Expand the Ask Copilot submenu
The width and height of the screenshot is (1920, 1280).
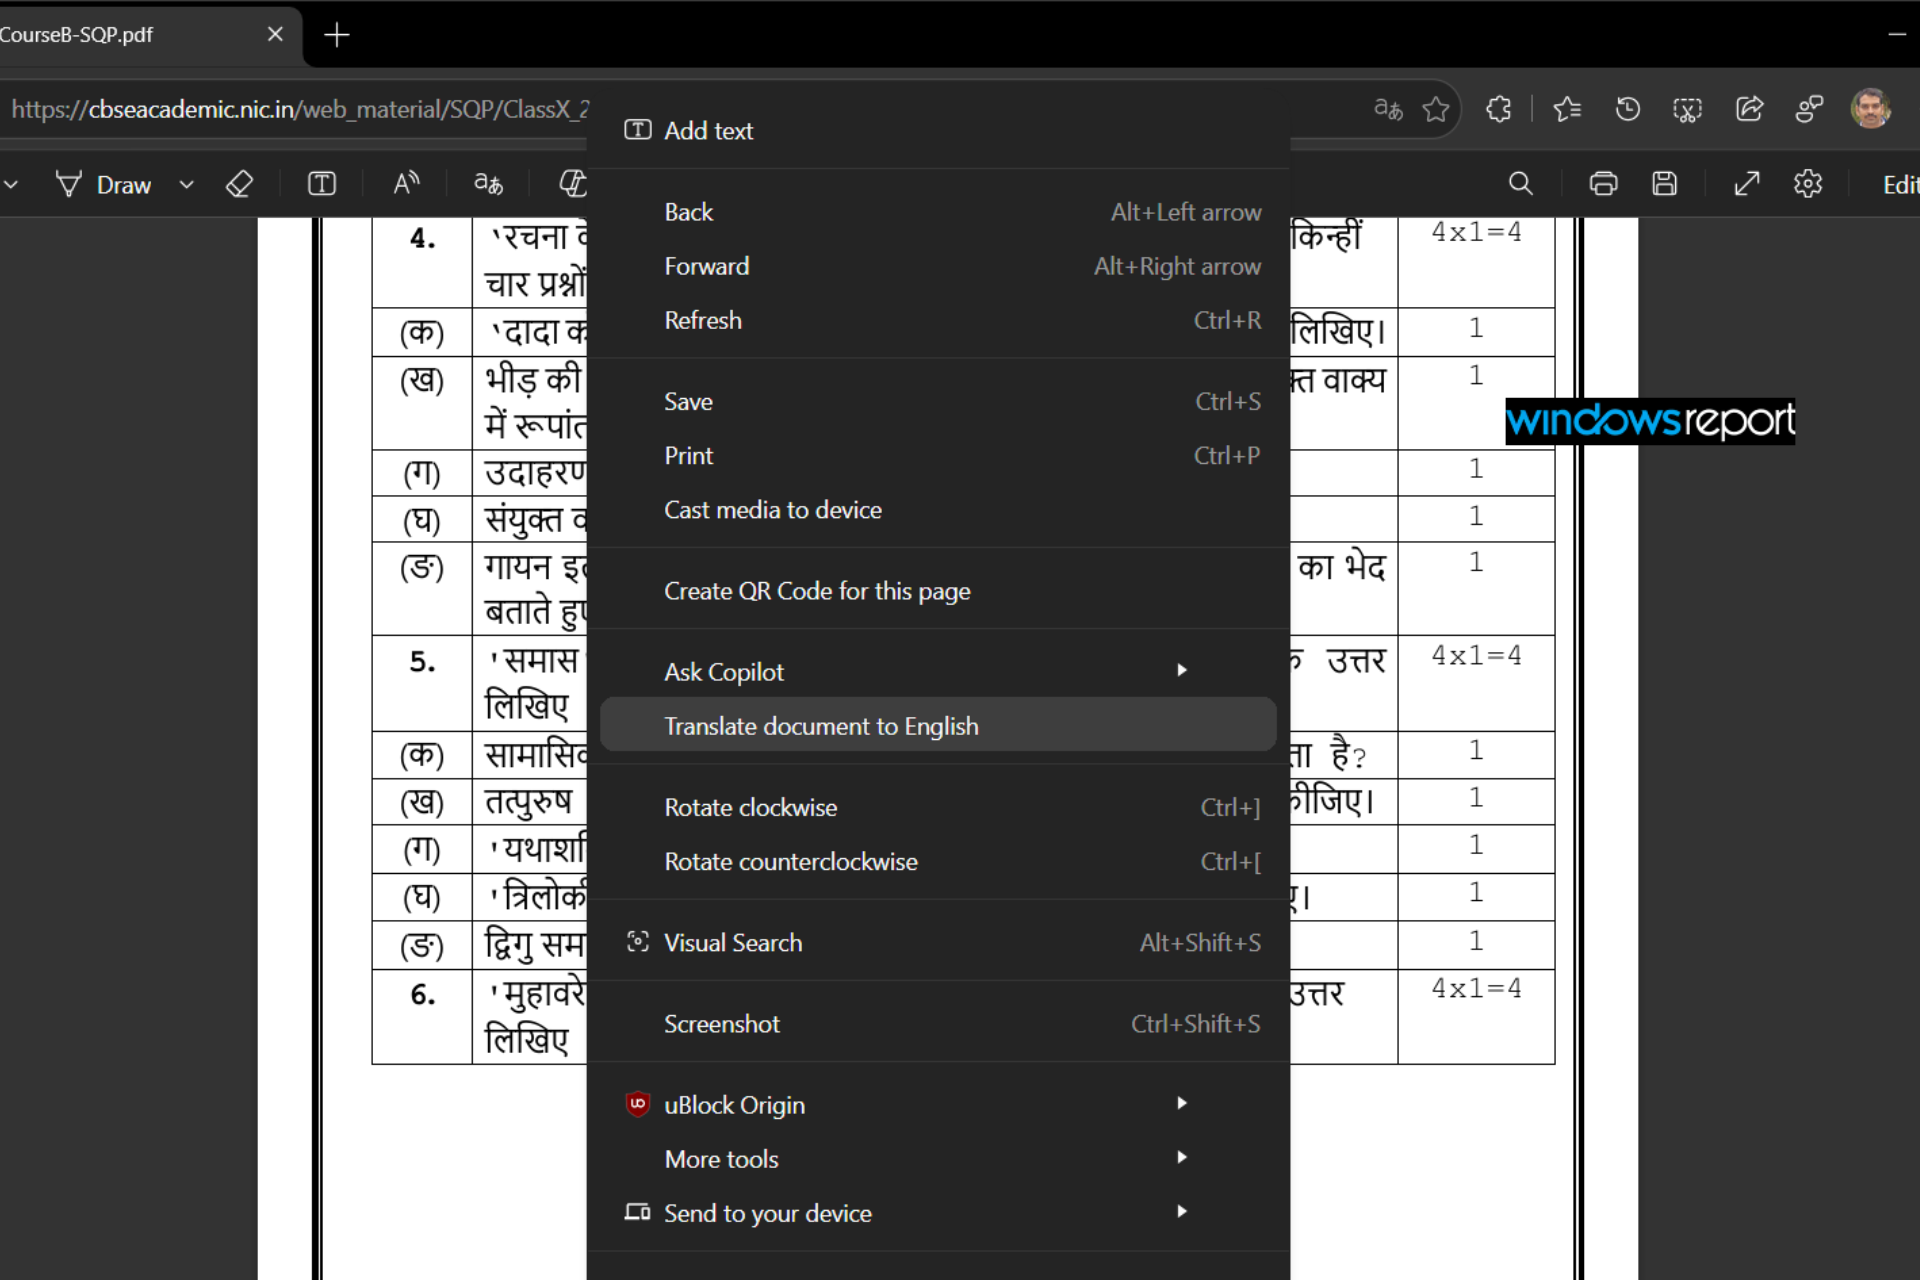938,672
